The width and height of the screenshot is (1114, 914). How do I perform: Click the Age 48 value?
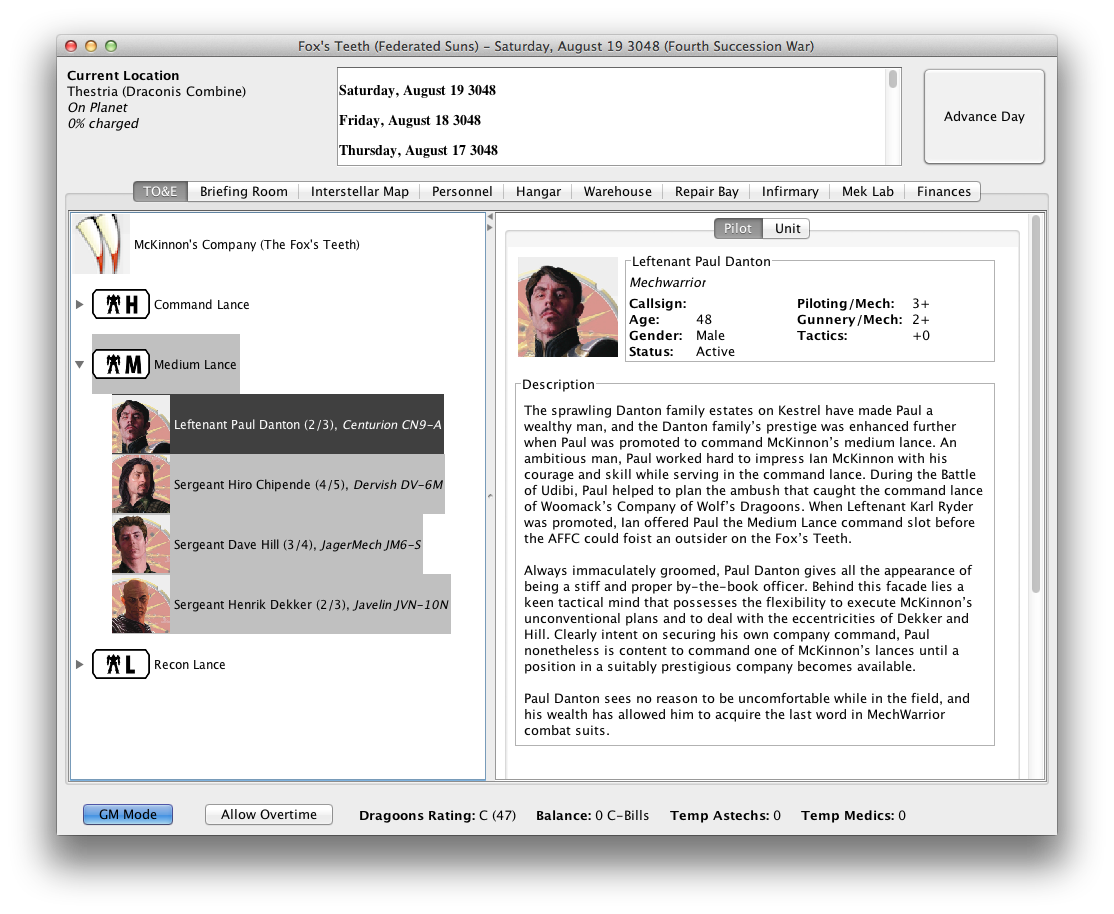point(704,320)
